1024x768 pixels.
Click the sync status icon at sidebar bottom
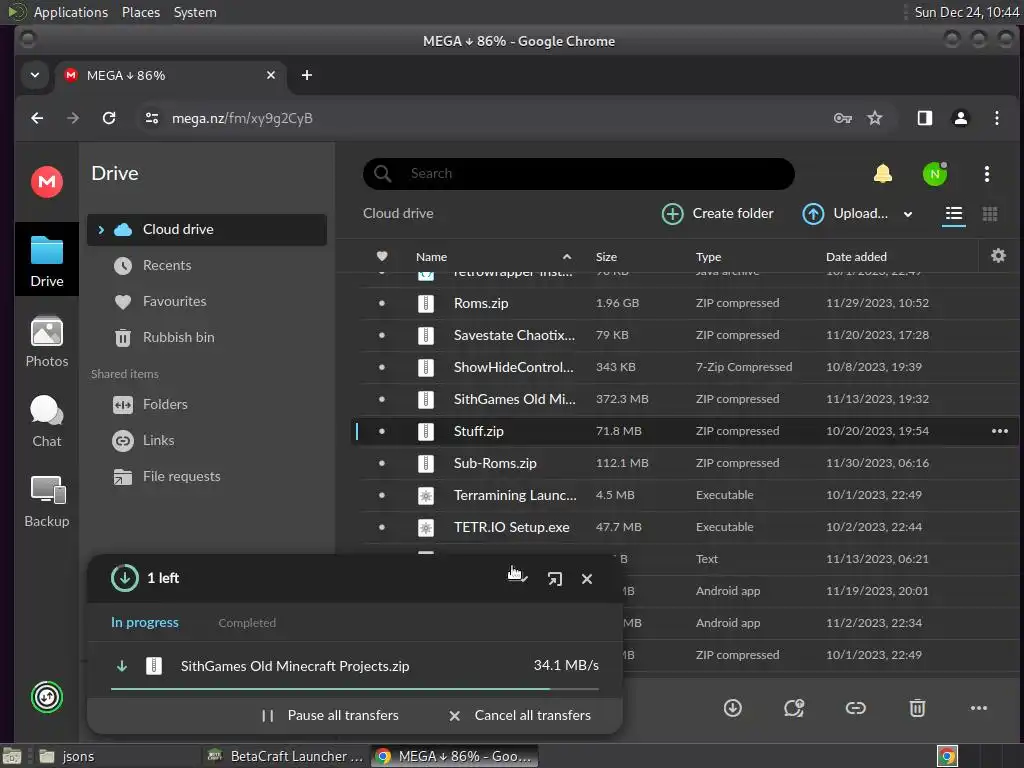tap(47, 697)
